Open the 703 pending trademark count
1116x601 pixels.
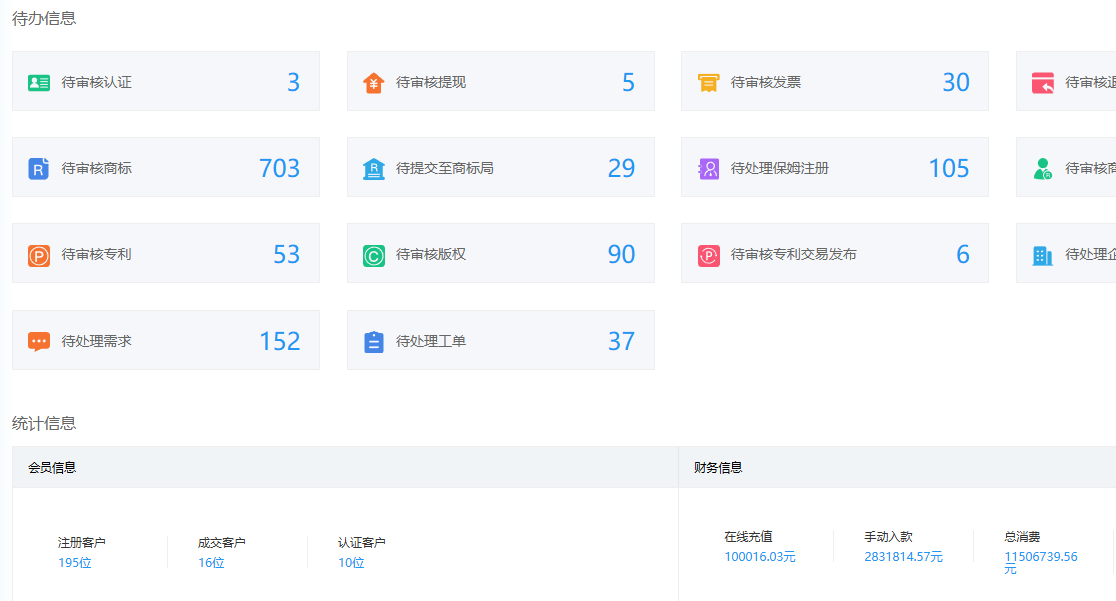click(279, 168)
